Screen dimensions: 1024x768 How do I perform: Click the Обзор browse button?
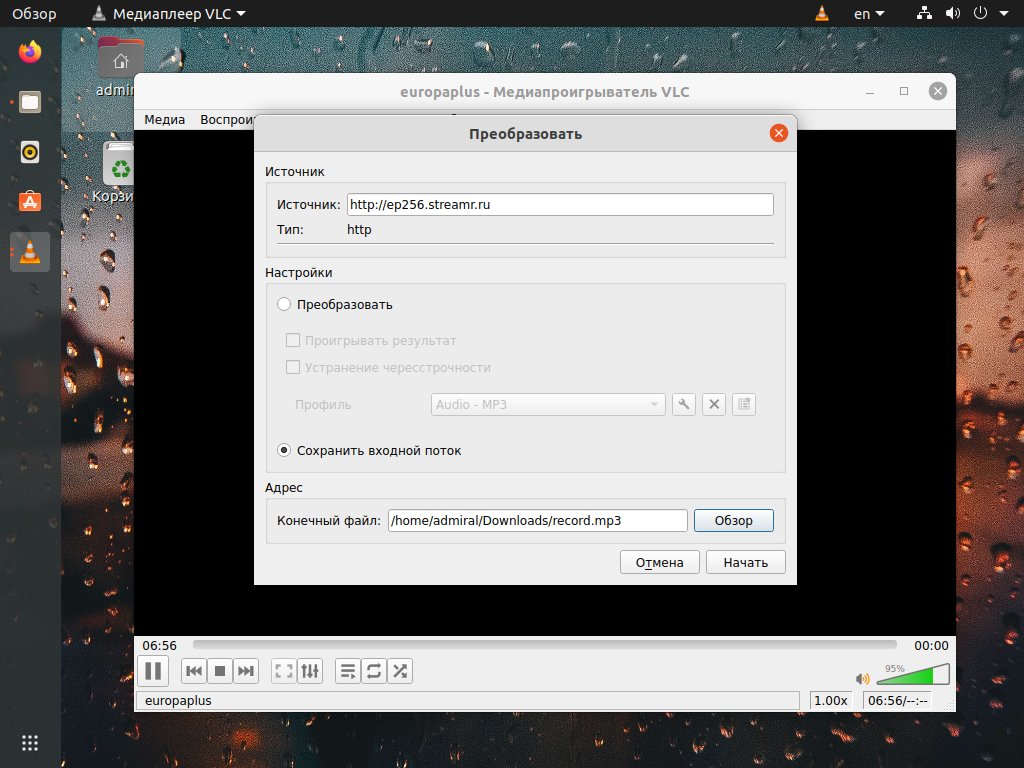(733, 520)
